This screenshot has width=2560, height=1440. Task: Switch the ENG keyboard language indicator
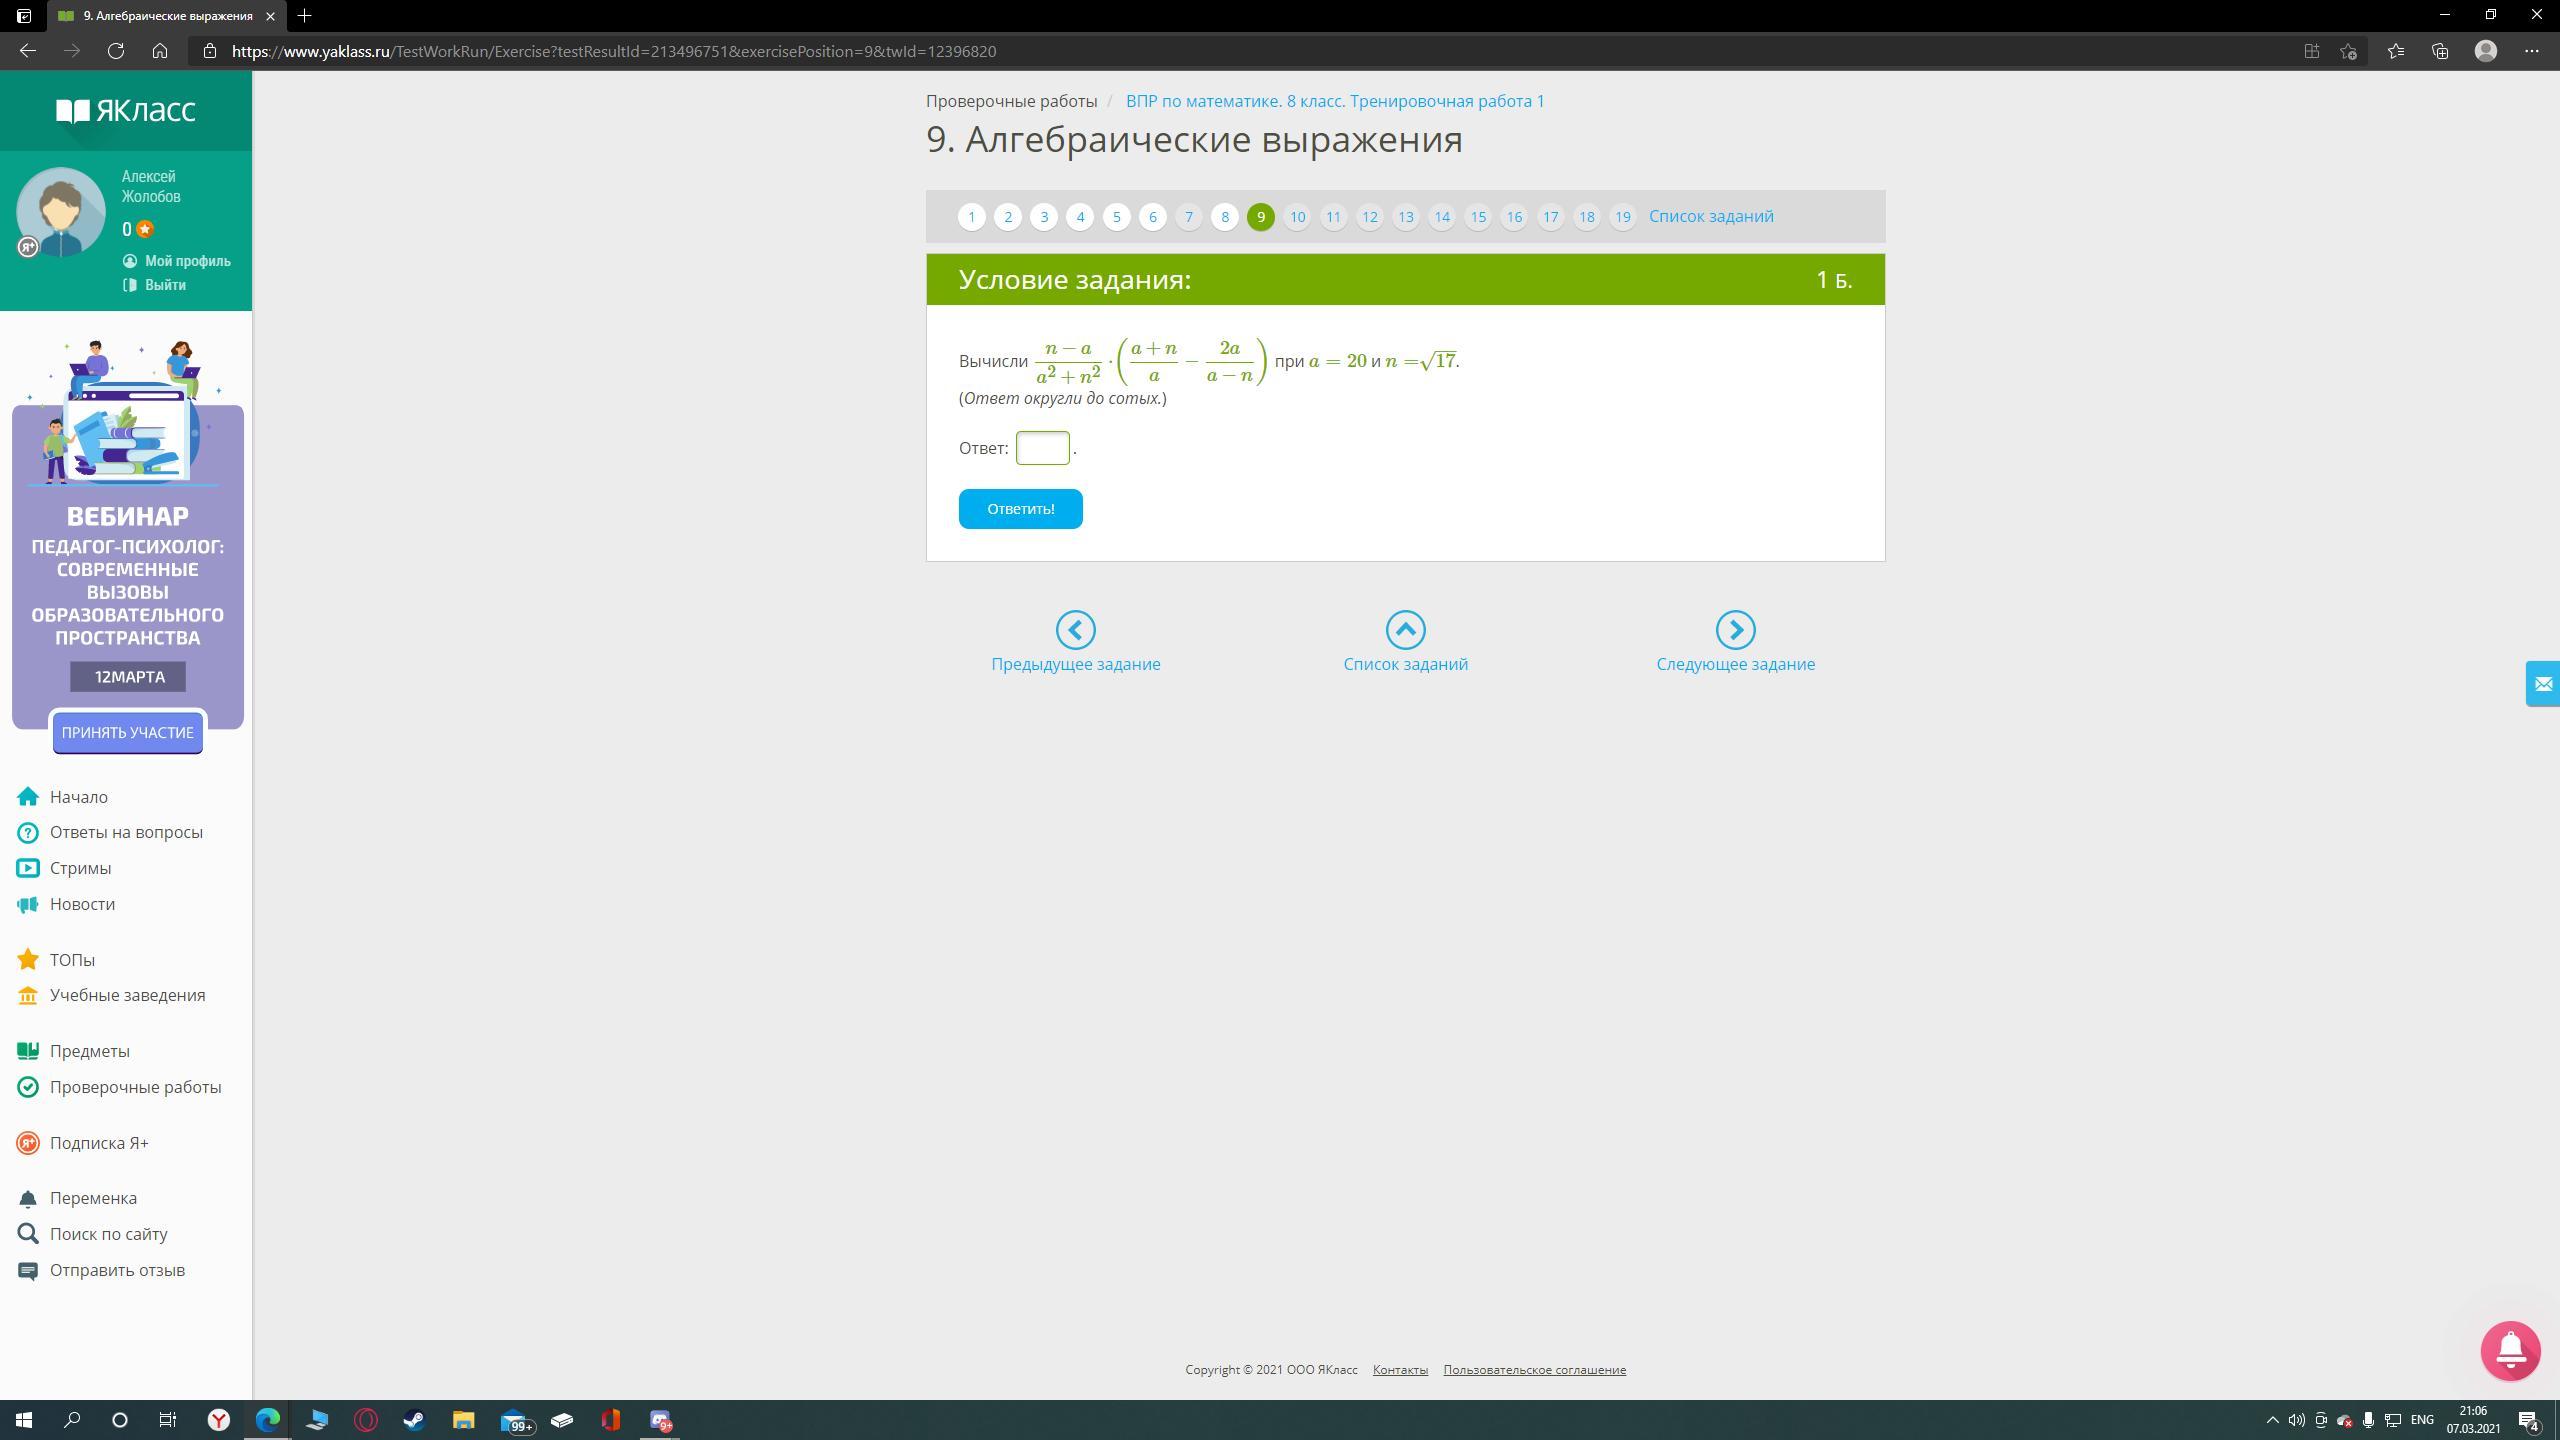point(2422,1420)
